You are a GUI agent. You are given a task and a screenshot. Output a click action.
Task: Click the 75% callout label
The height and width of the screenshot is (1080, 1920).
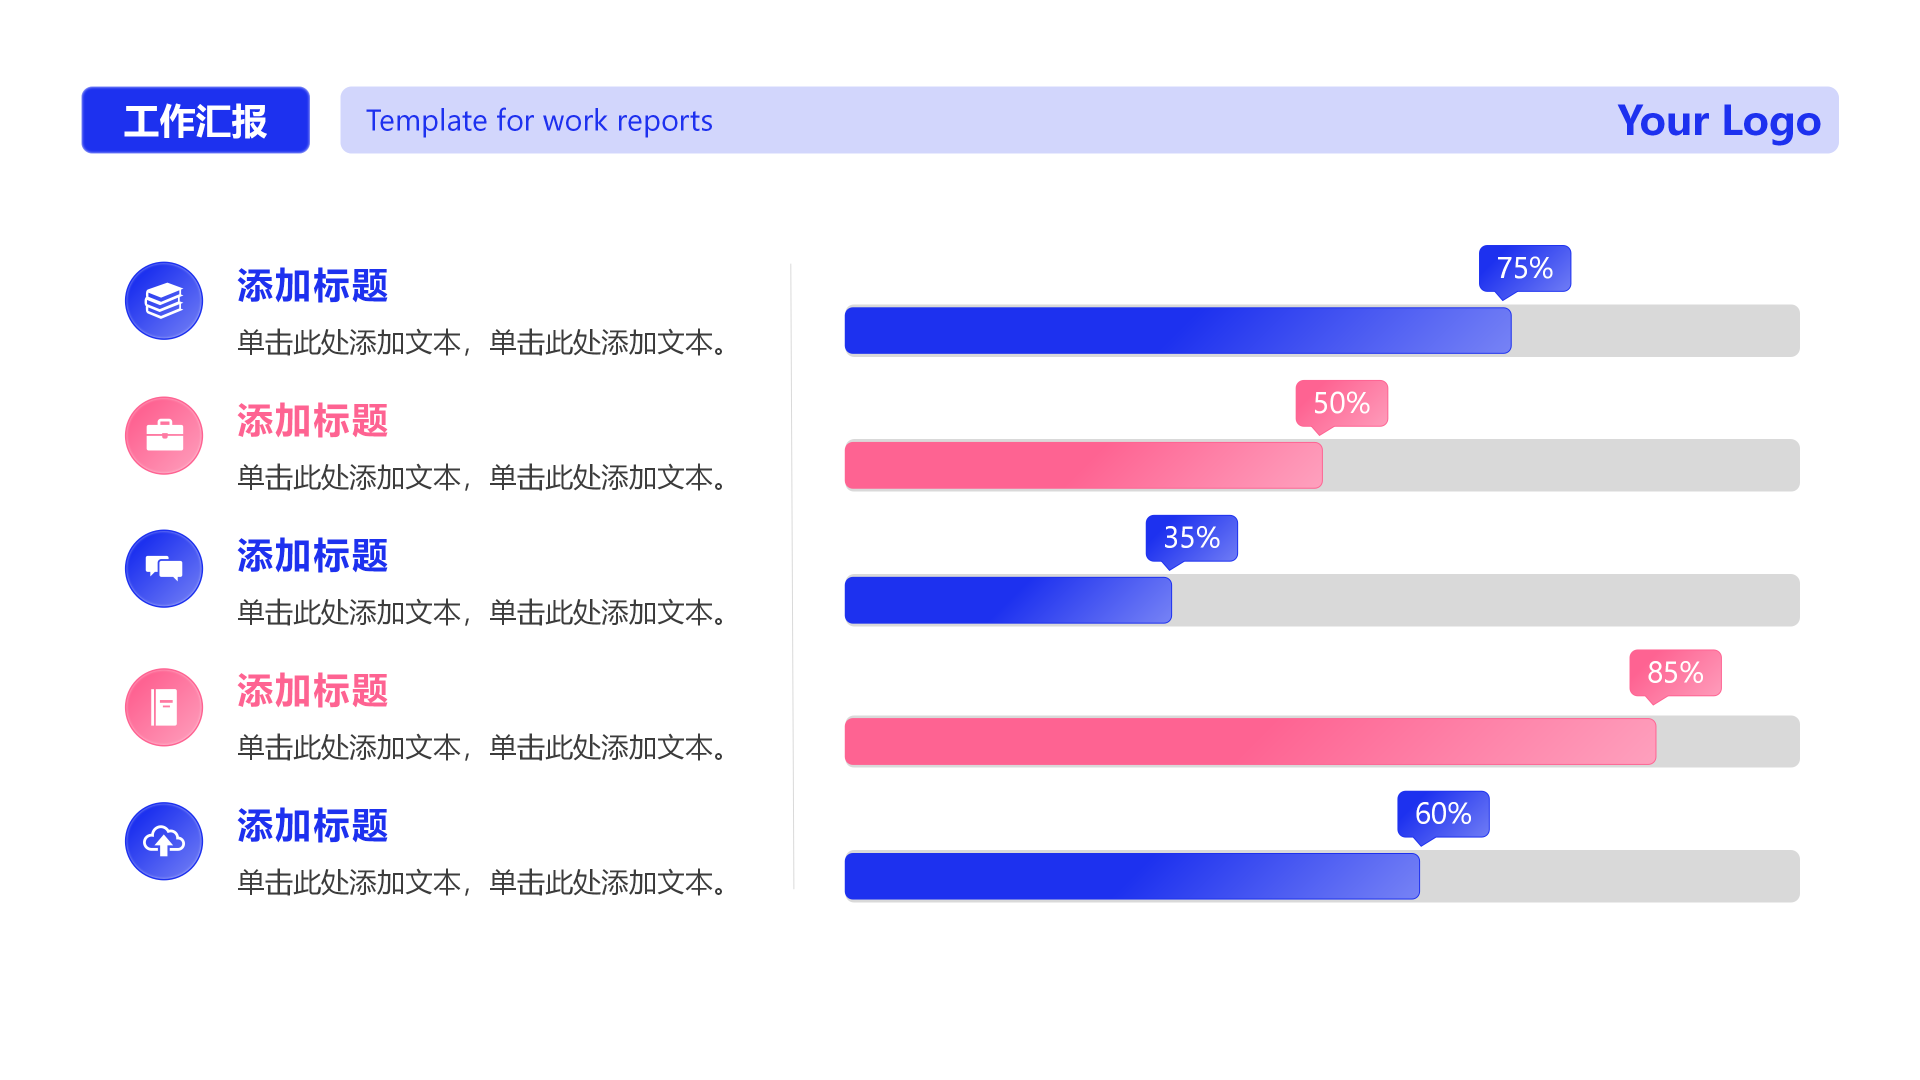1524,268
